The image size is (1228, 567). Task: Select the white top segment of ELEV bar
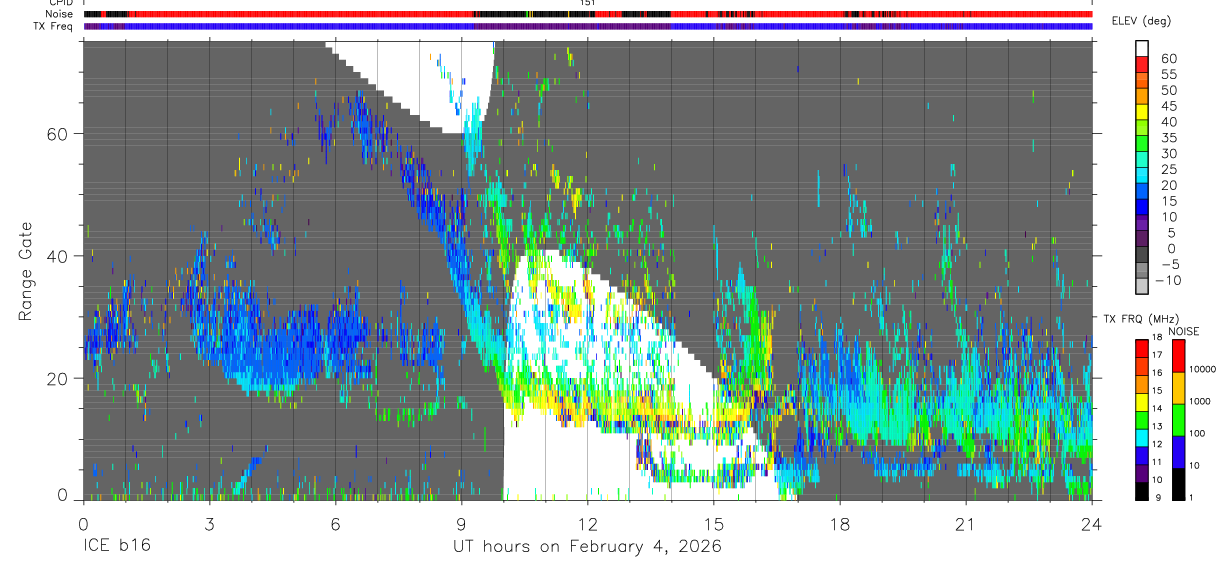(1143, 48)
